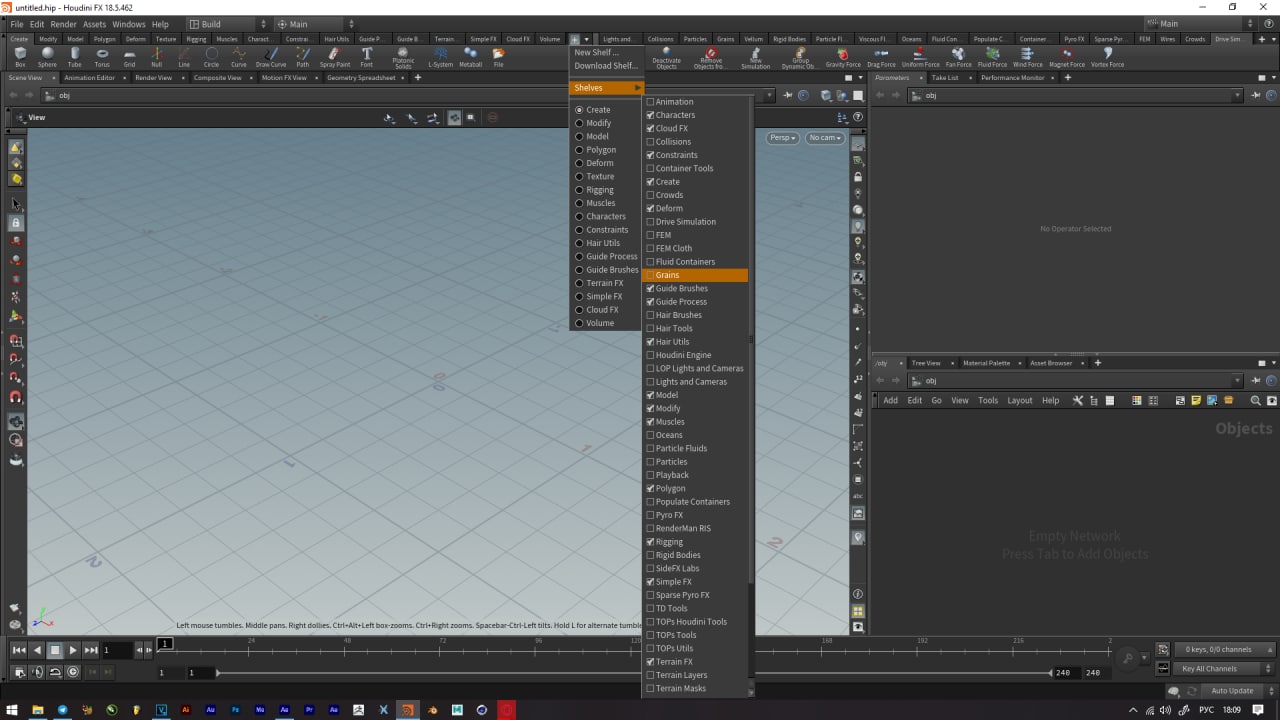Open the Persp viewport dropdown
The image size is (1280, 720).
click(x=783, y=138)
